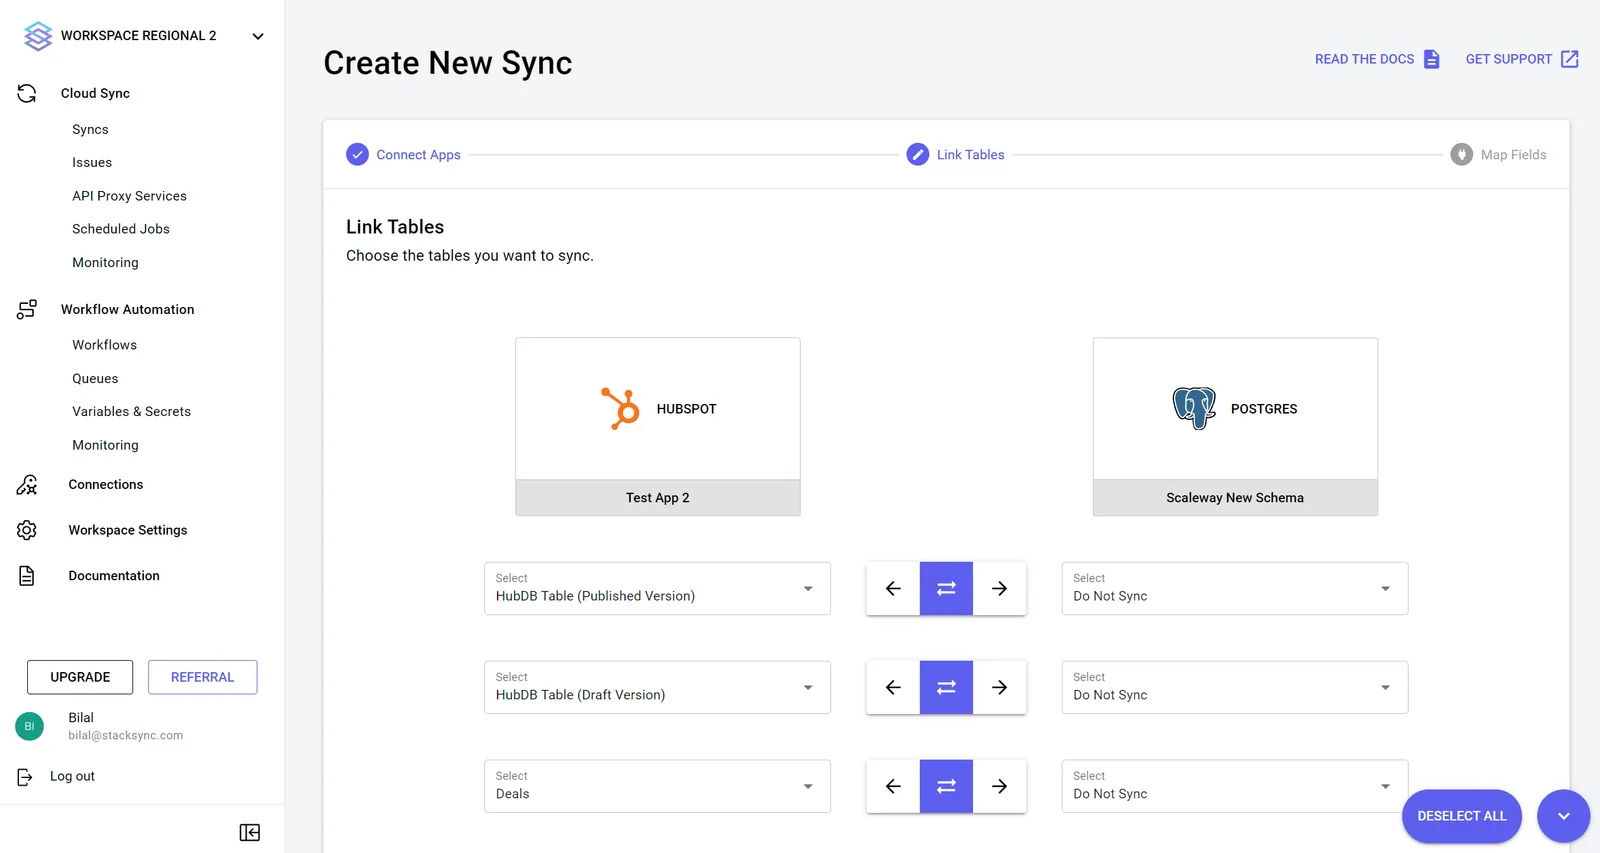
Task: Open Do Not Sync dropdown for Draft row
Action: click(x=1235, y=687)
